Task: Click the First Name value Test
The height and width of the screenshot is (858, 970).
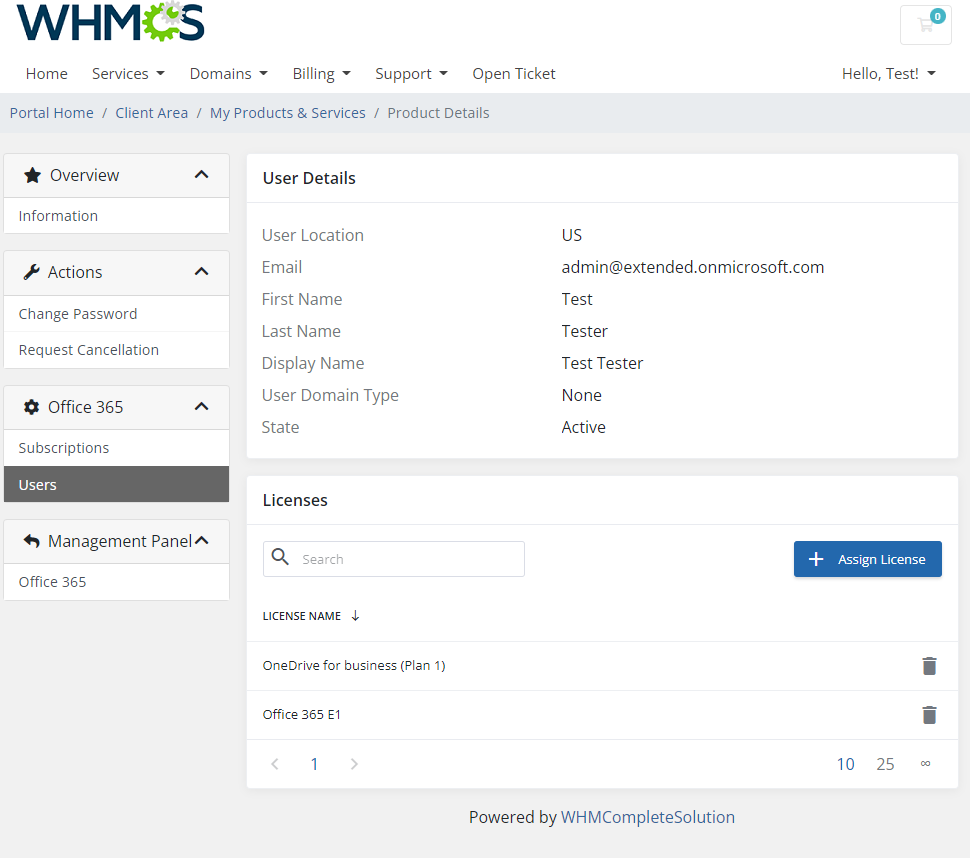Action: pyautogui.click(x=577, y=299)
